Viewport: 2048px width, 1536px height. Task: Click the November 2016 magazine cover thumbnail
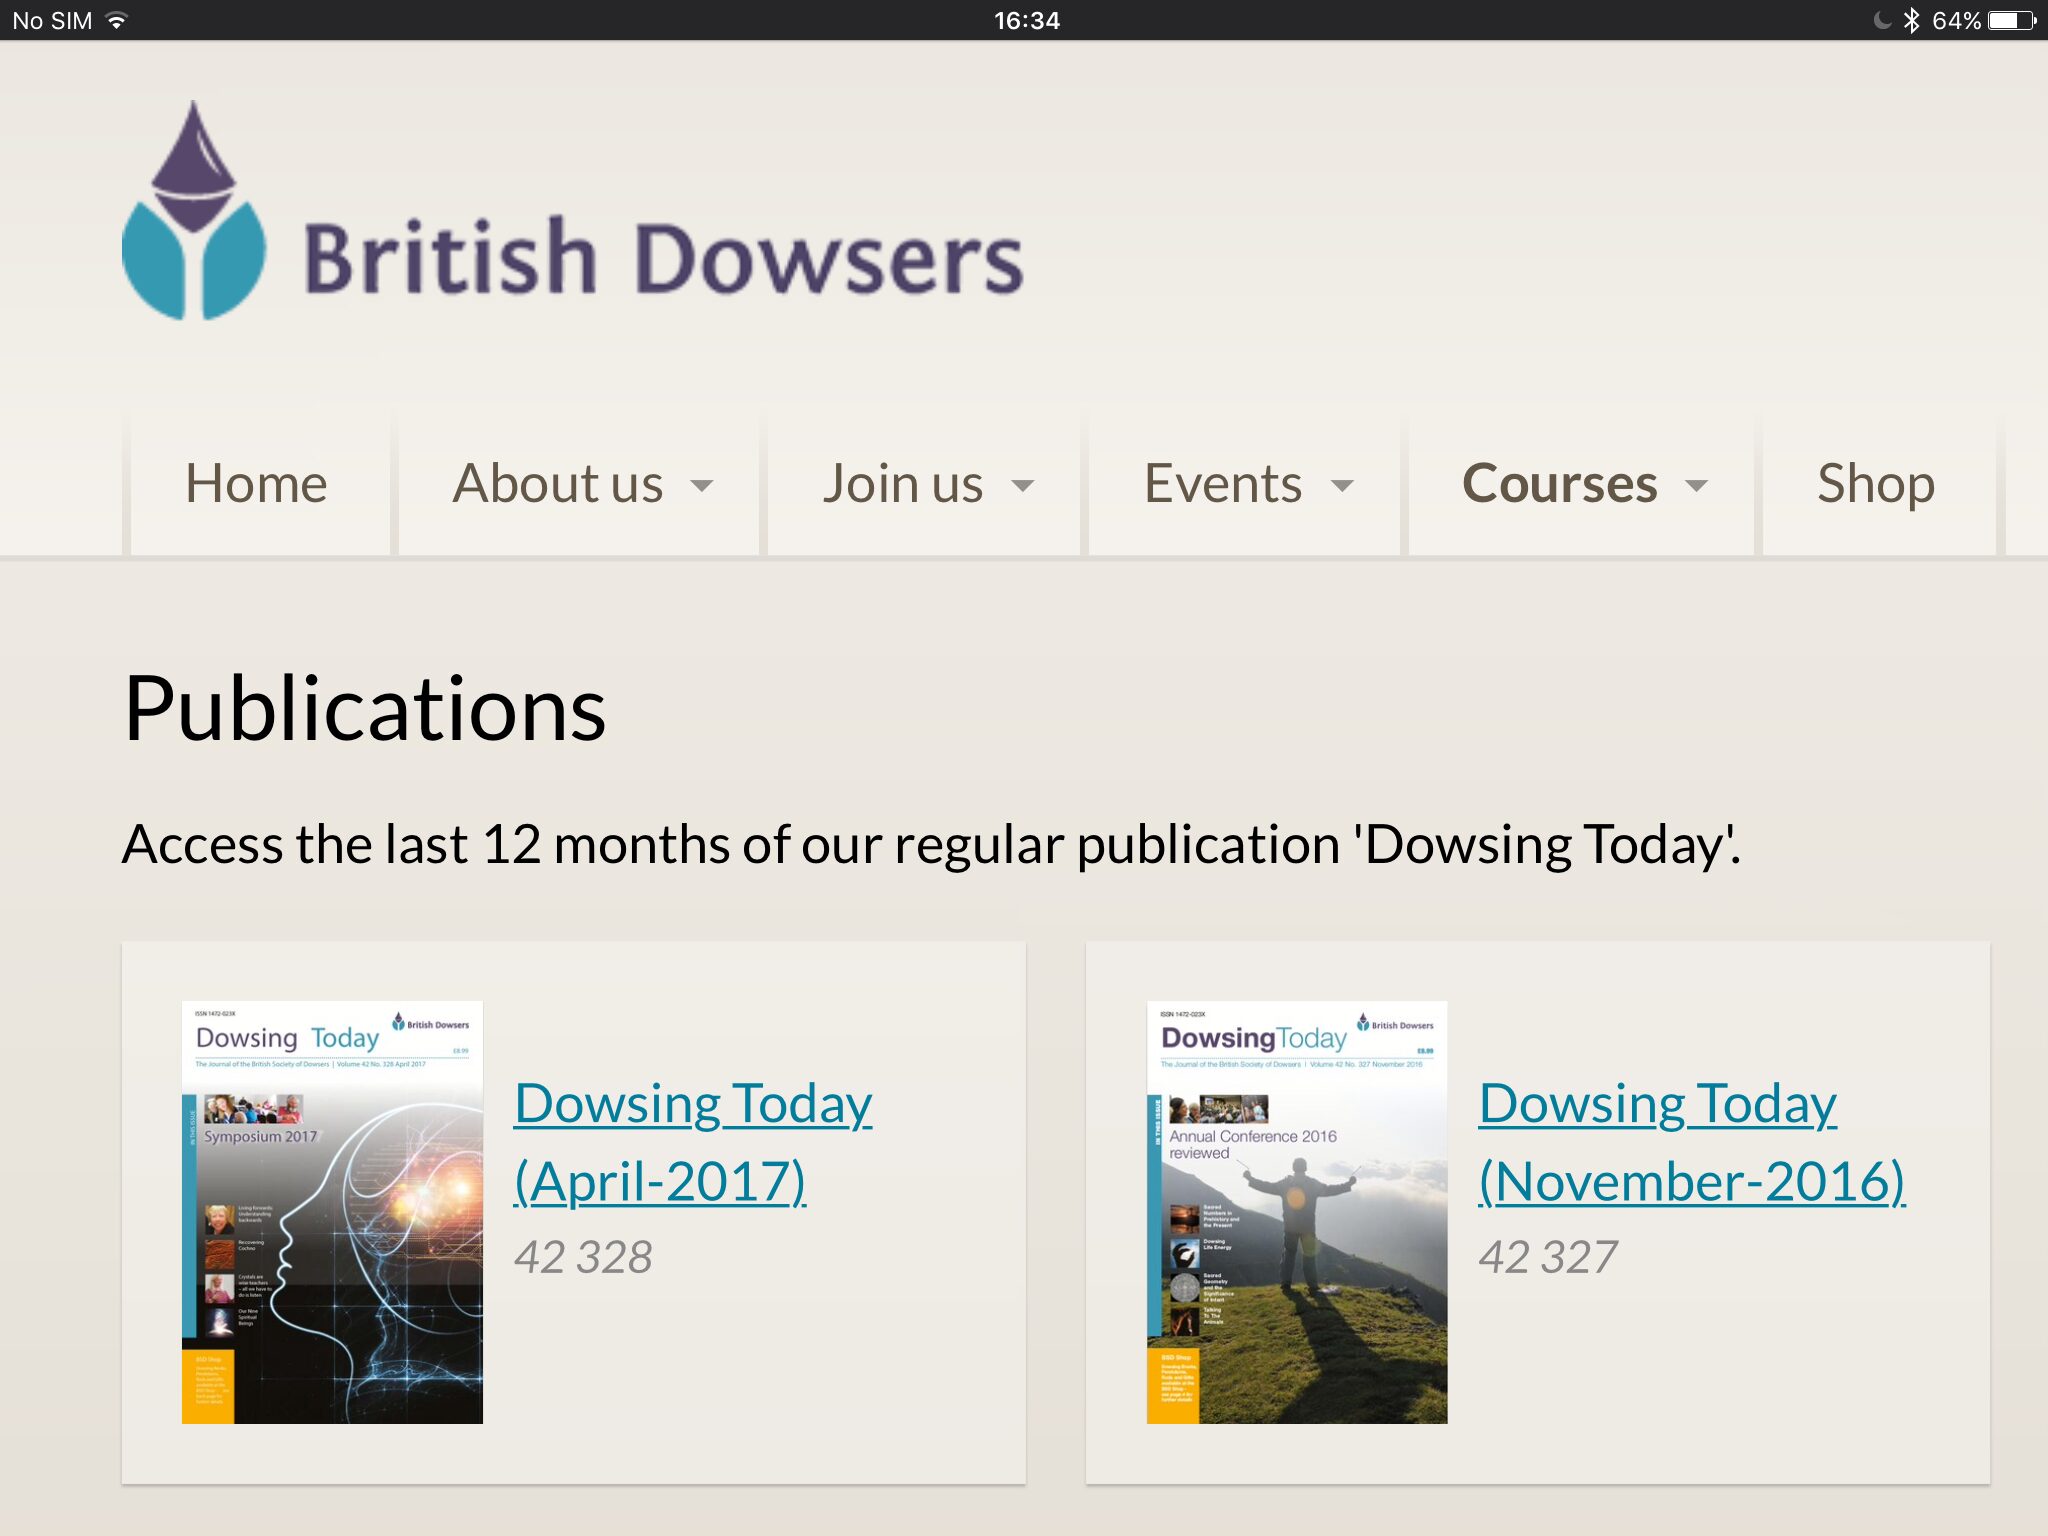point(1296,1212)
